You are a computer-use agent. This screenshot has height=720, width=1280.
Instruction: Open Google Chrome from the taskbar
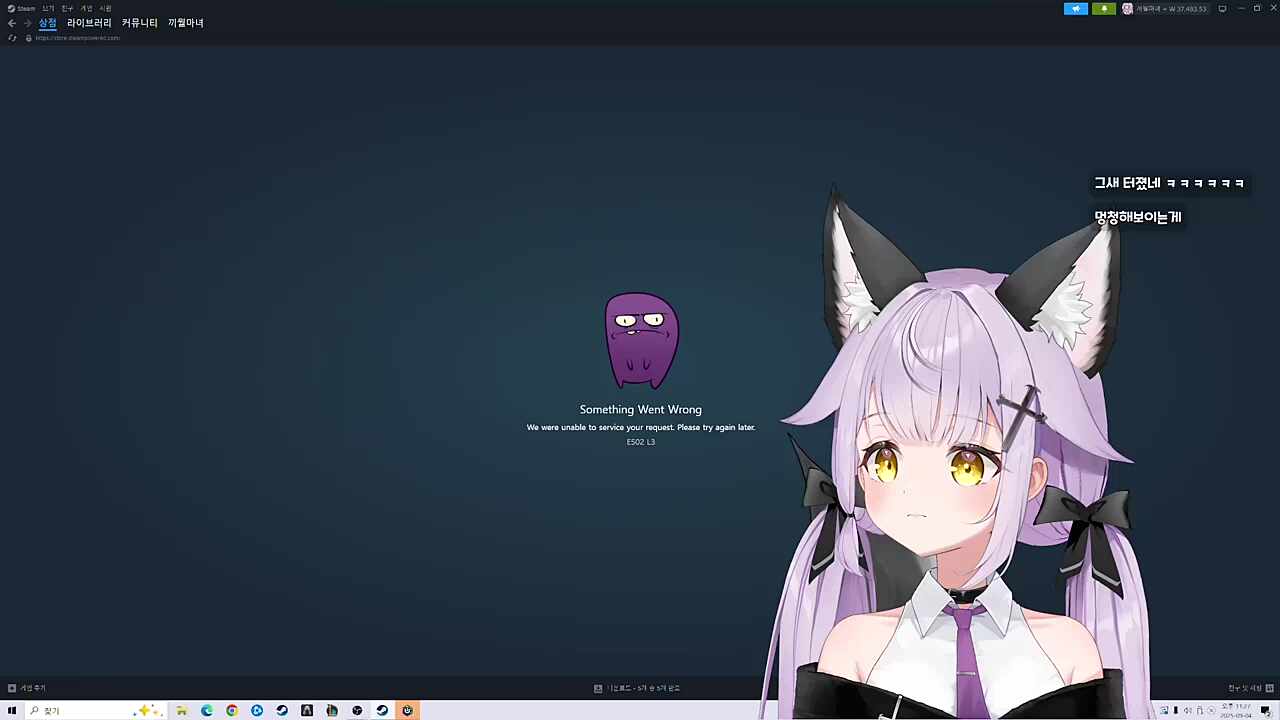click(x=232, y=711)
